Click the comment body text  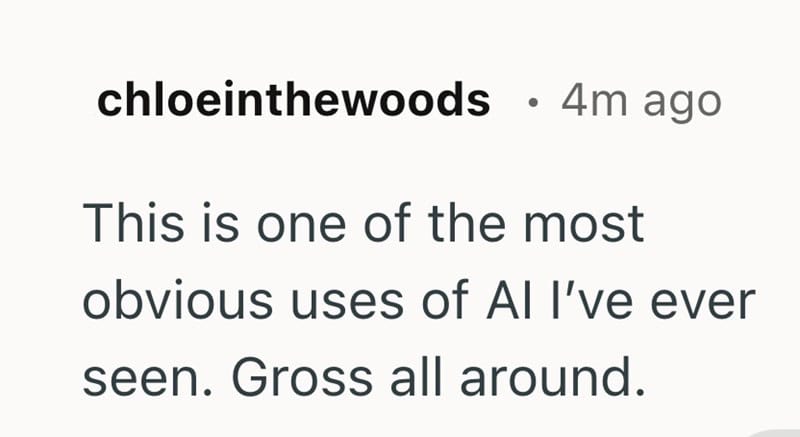[415, 302]
